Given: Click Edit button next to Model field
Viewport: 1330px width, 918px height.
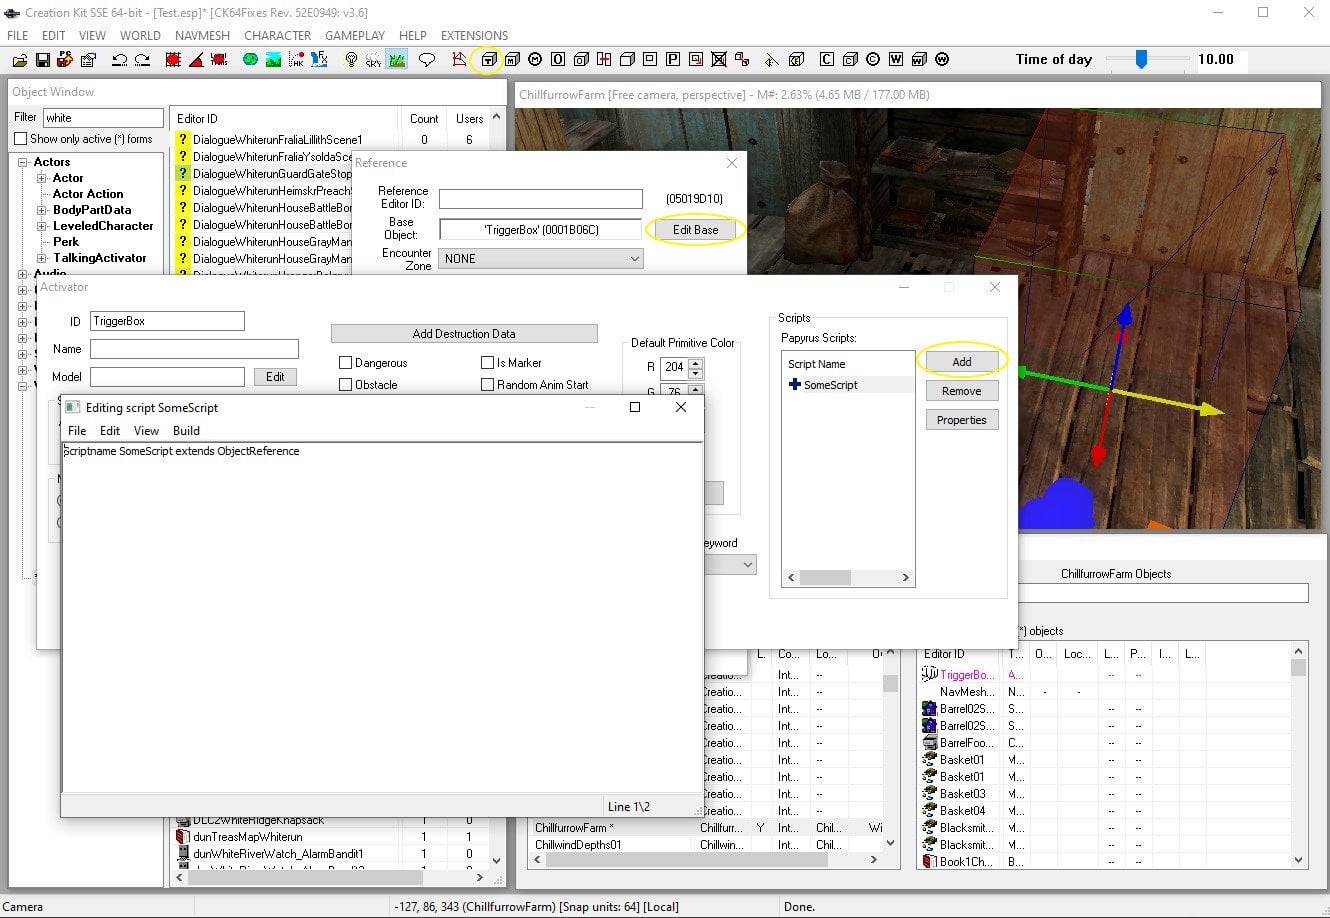Looking at the screenshot, I should (275, 377).
